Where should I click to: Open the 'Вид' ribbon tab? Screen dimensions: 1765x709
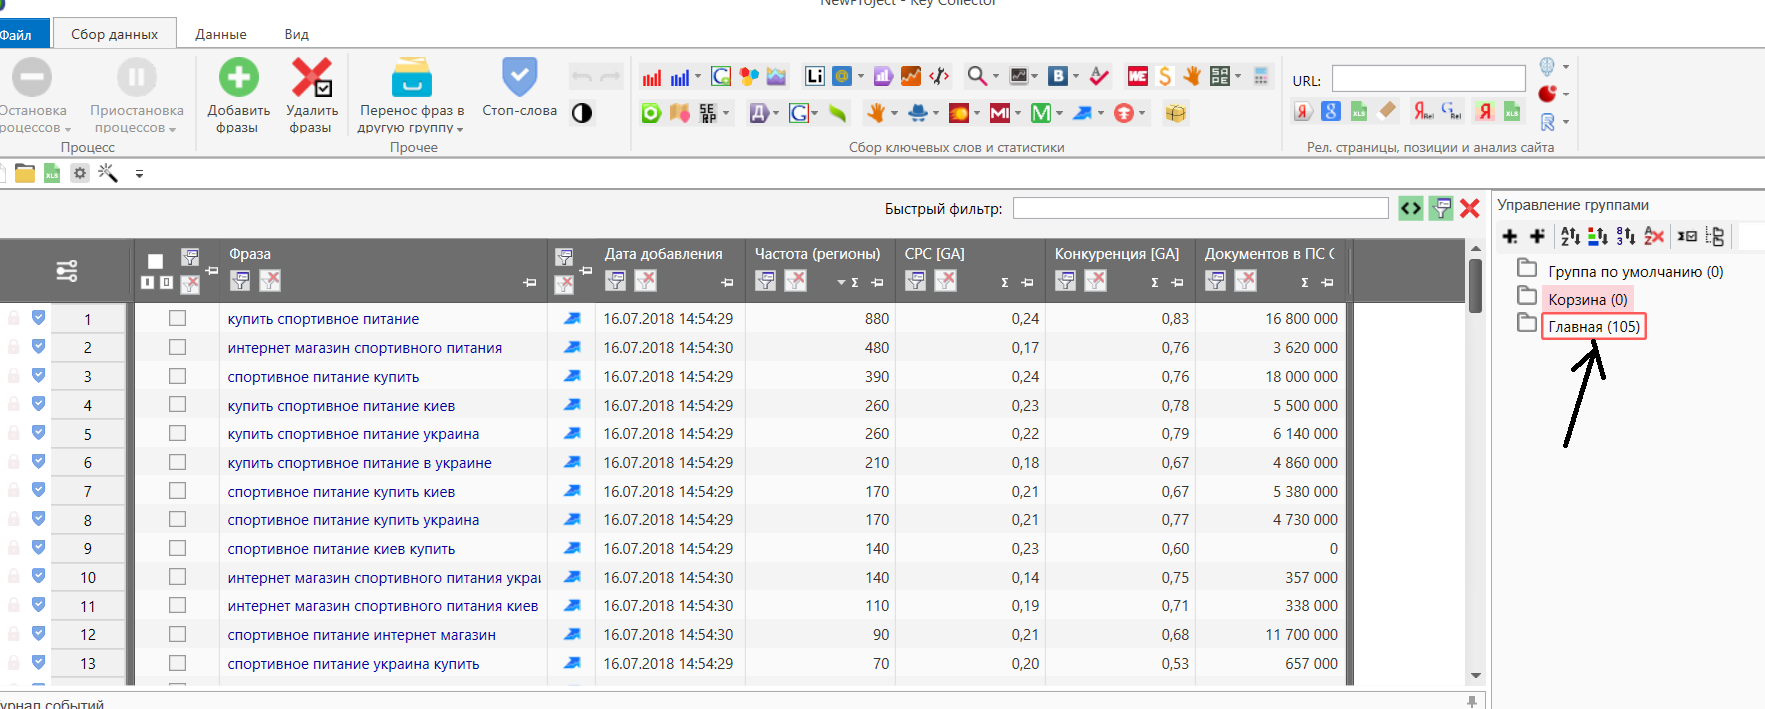(x=296, y=34)
